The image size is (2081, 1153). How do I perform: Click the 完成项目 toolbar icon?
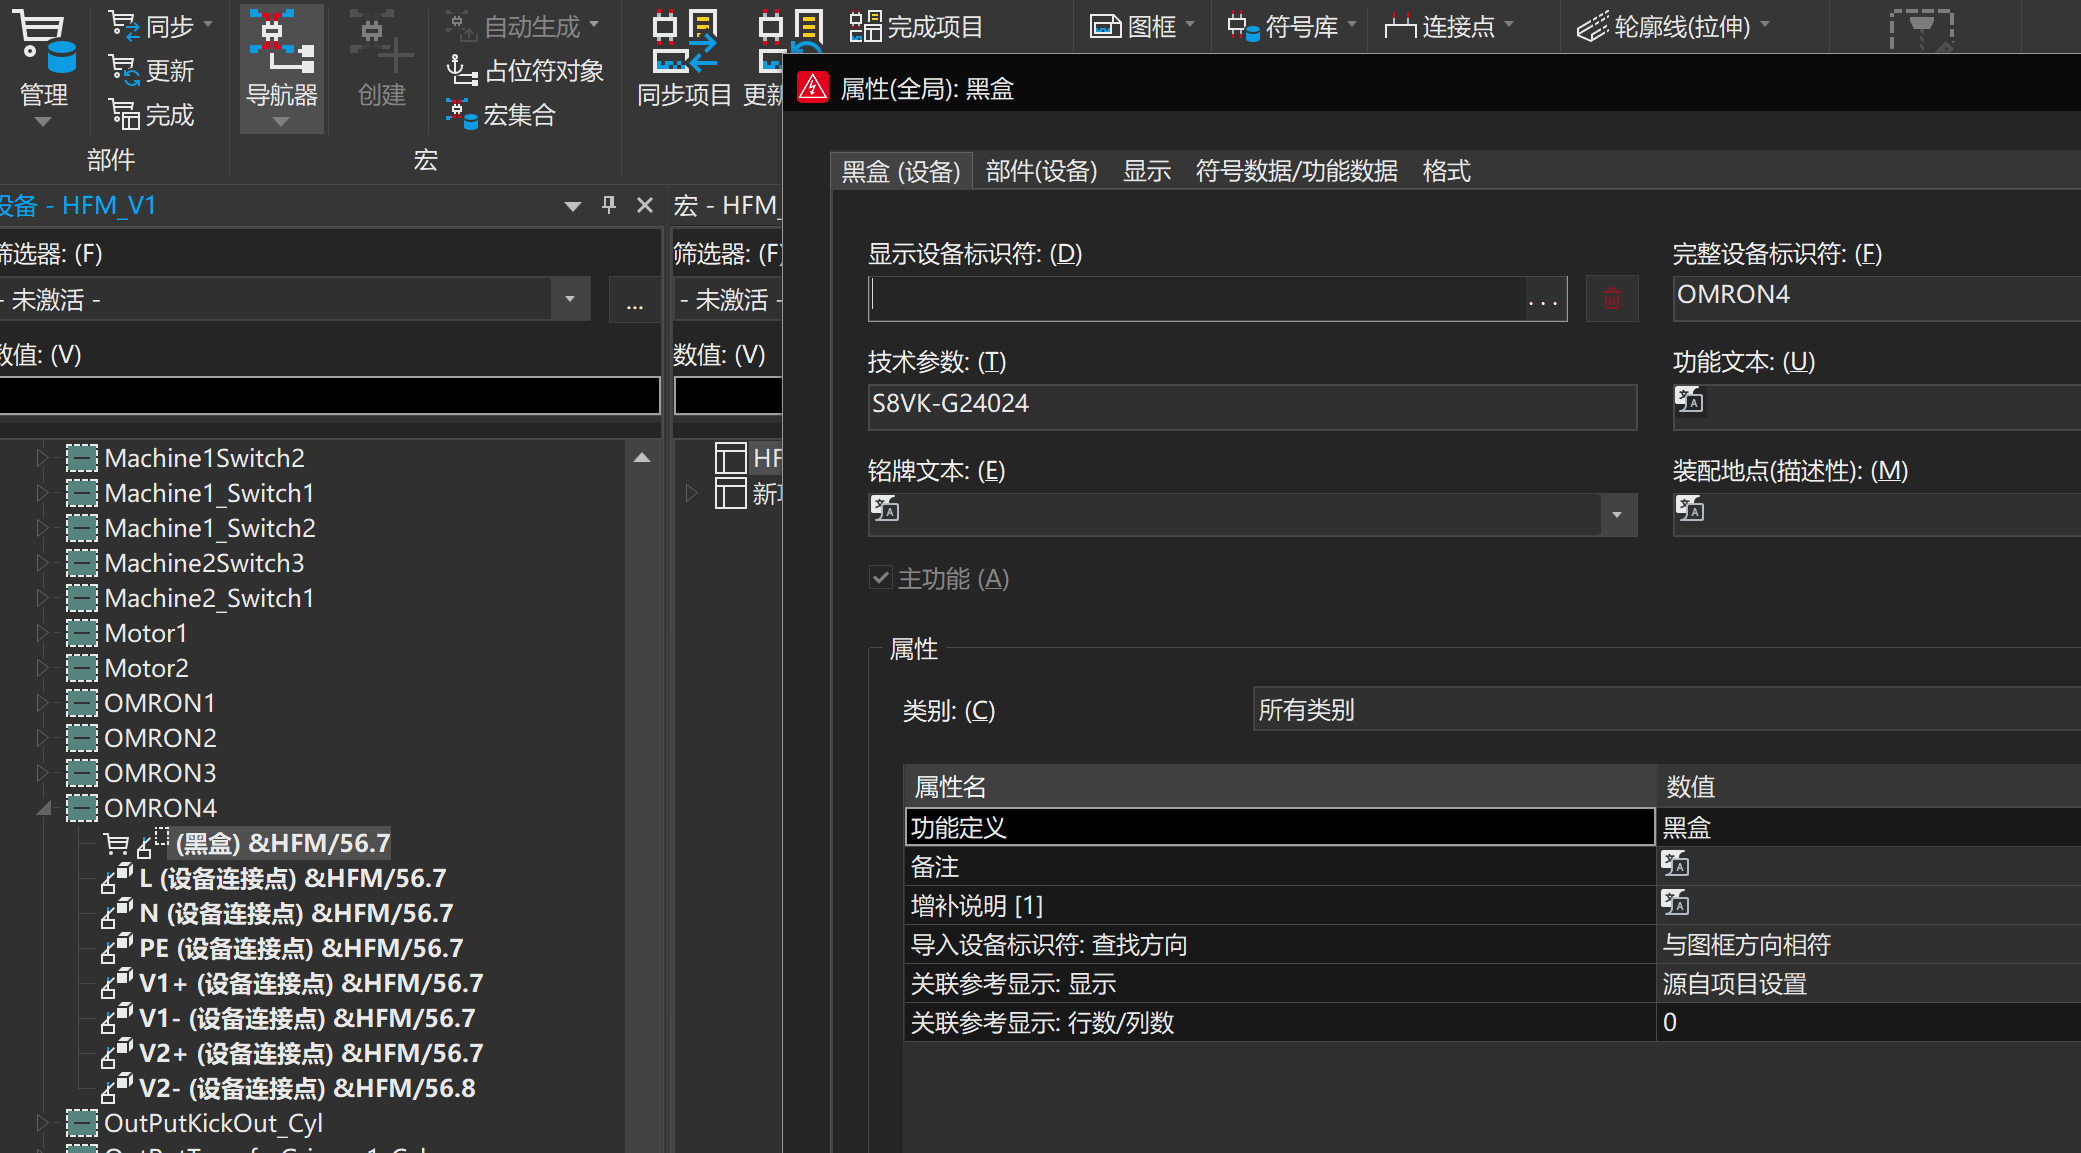tap(864, 27)
